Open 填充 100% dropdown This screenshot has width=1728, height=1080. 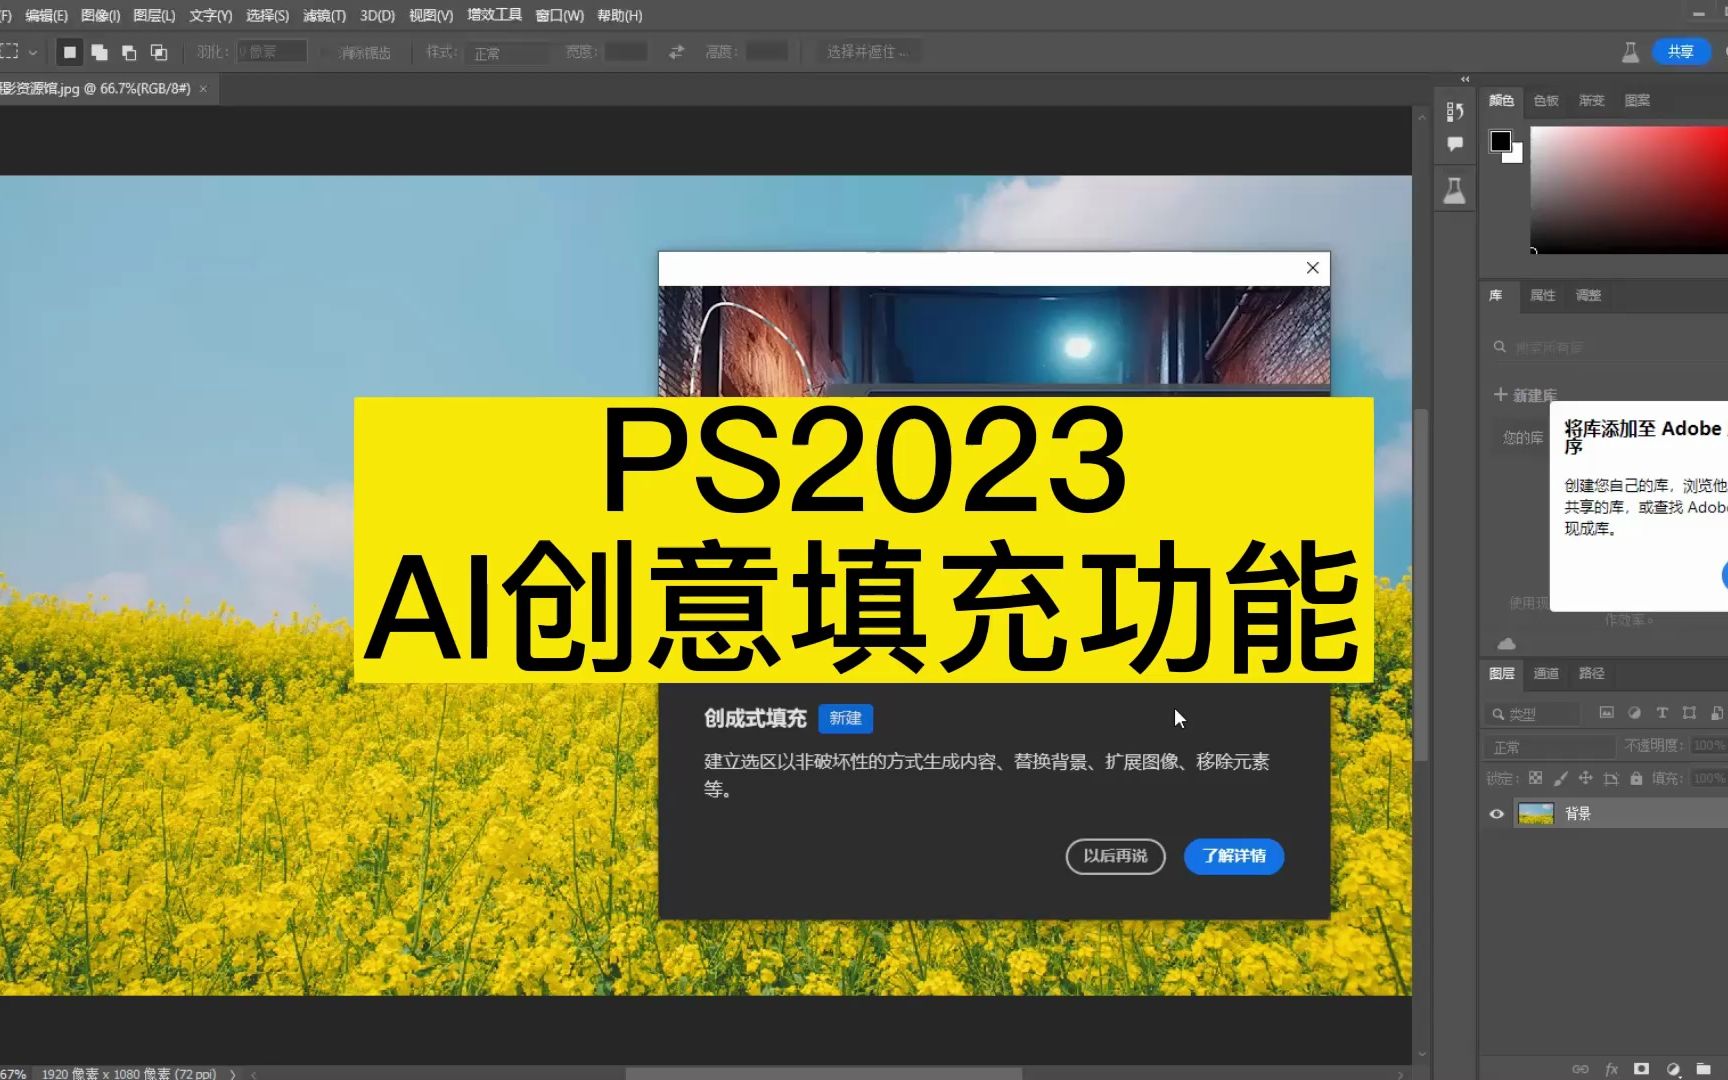[1708, 778]
